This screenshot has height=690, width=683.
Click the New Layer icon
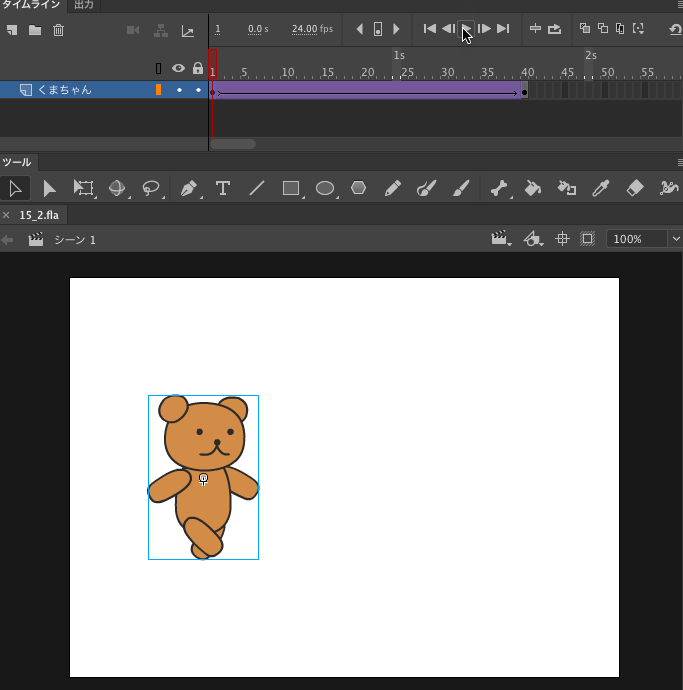pos(12,30)
